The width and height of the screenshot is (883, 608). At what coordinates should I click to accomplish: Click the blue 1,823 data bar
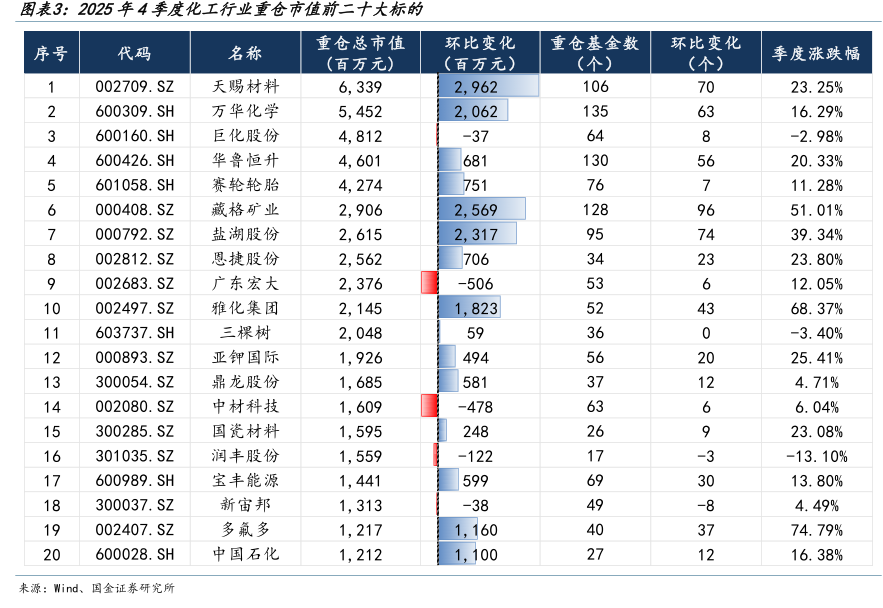pyautogui.click(x=468, y=307)
